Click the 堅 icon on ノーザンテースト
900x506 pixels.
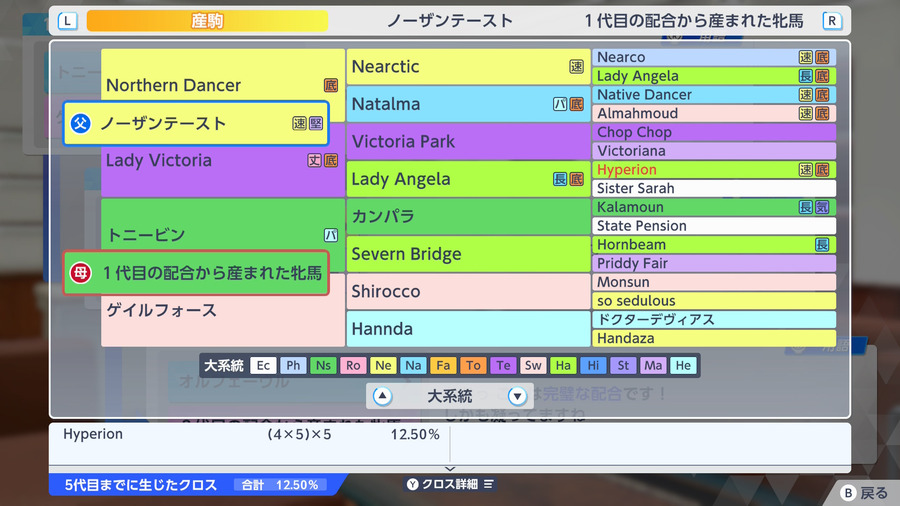pos(316,123)
